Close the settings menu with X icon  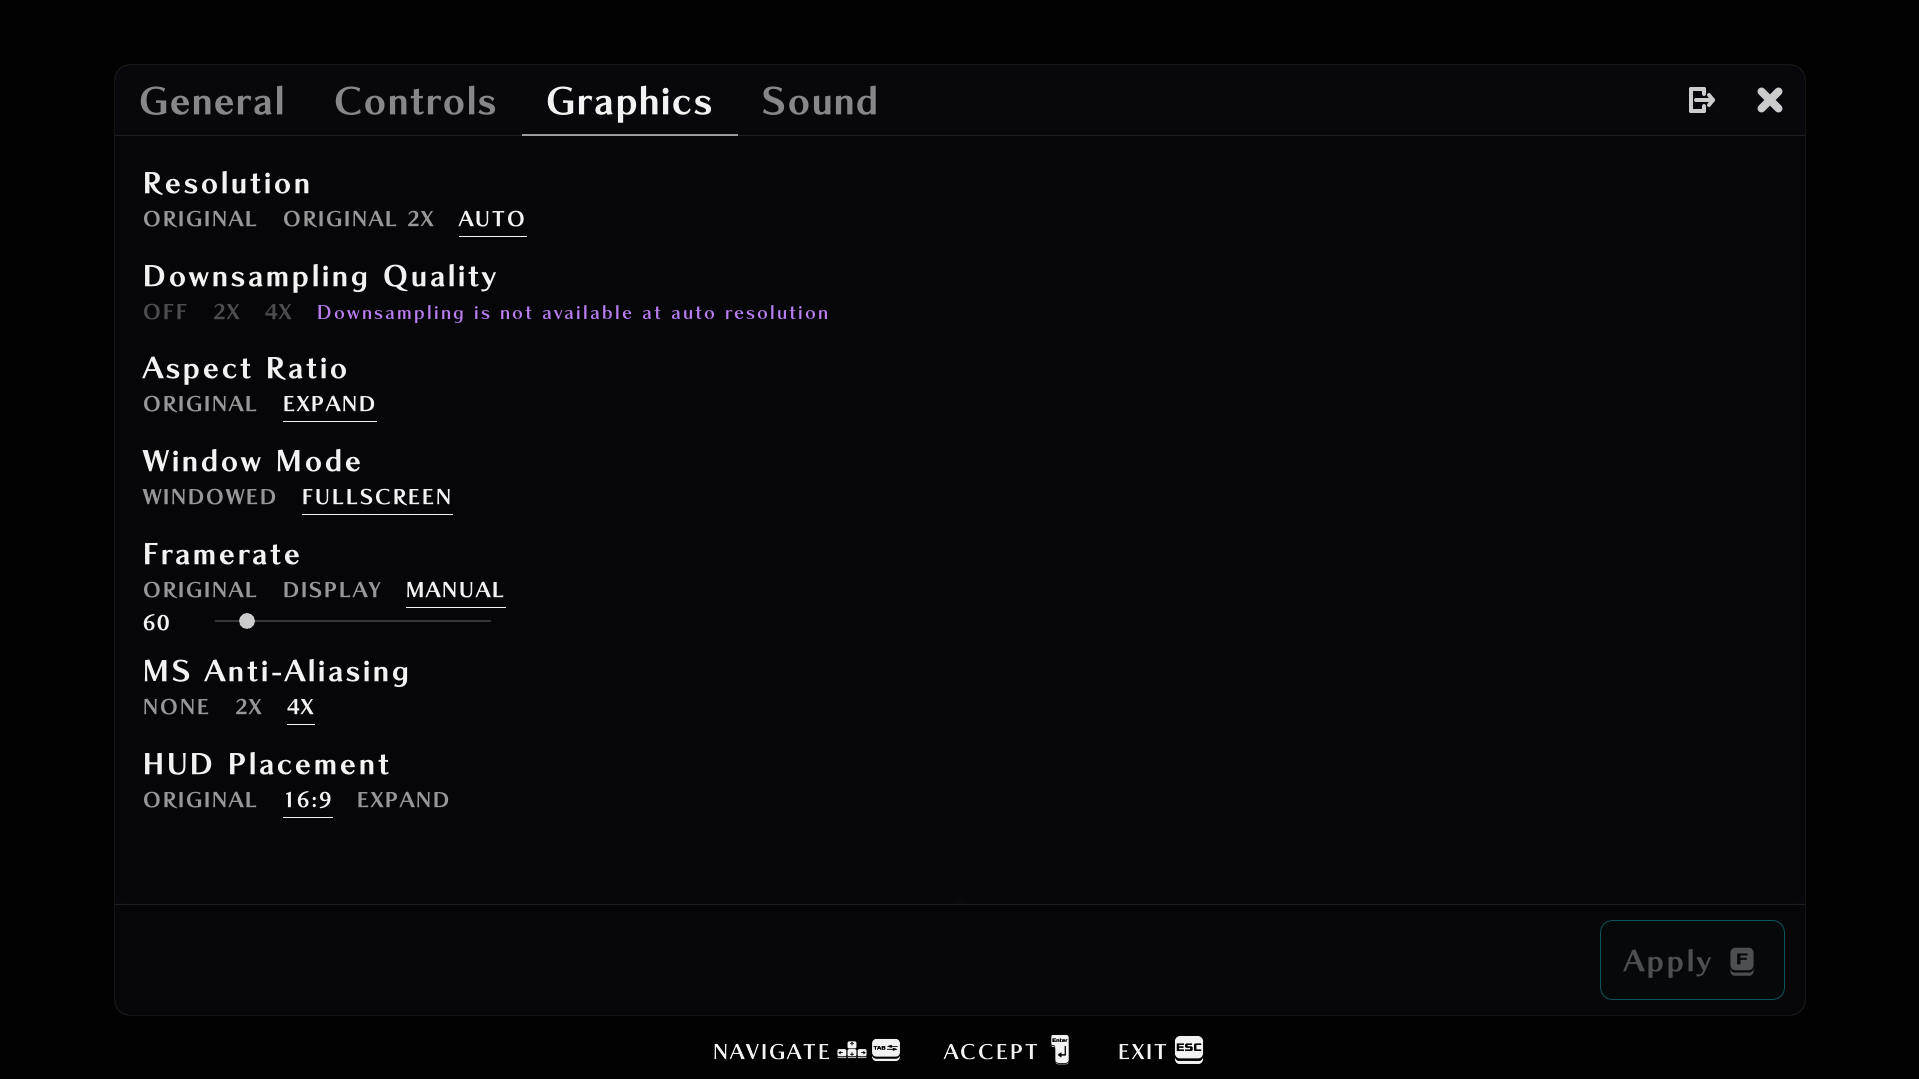point(1769,100)
